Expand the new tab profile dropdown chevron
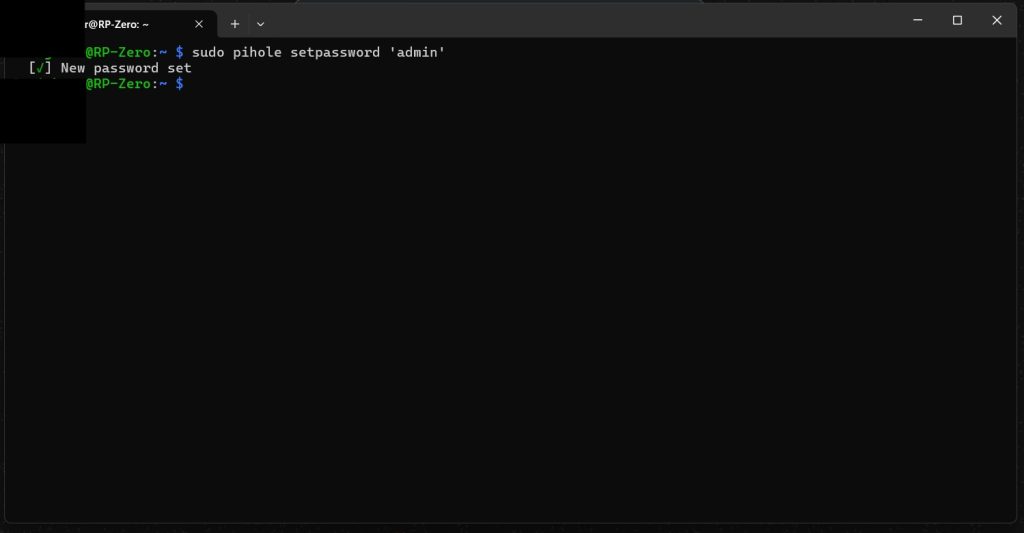The height and width of the screenshot is (533, 1024). (x=261, y=23)
